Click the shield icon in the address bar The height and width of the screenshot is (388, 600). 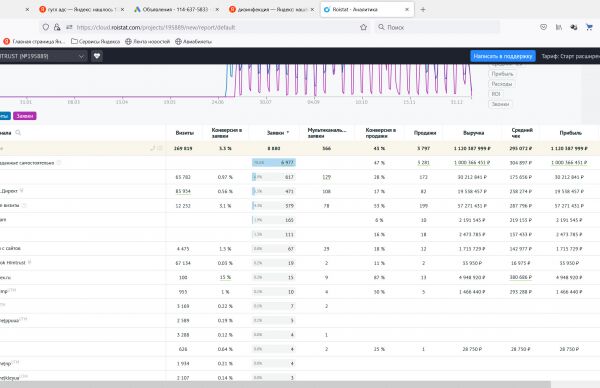tap(46, 27)
